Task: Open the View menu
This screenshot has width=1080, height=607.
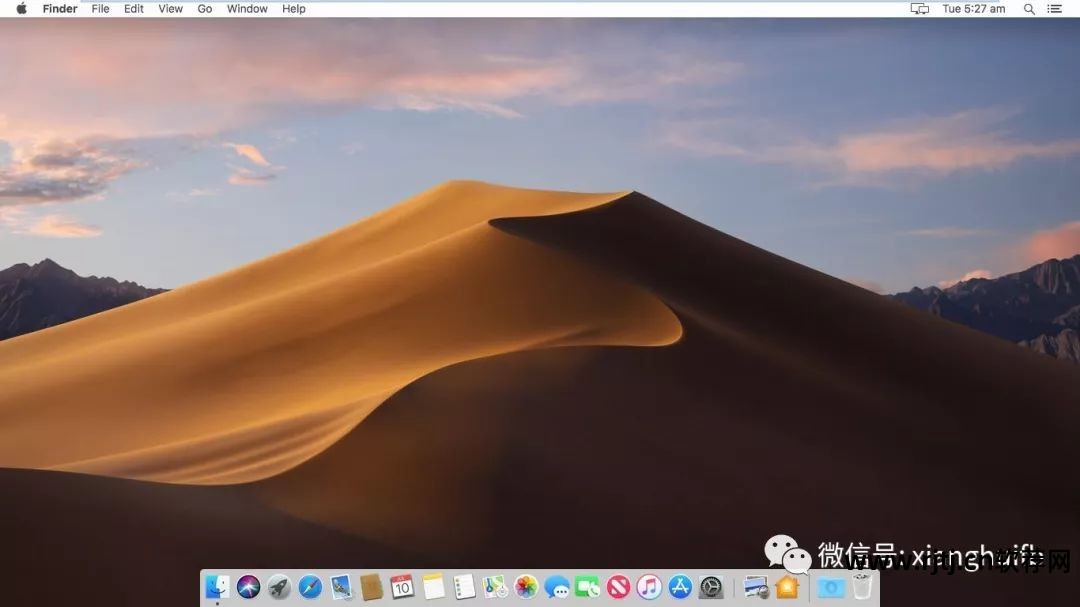Action: coord(170,9)
